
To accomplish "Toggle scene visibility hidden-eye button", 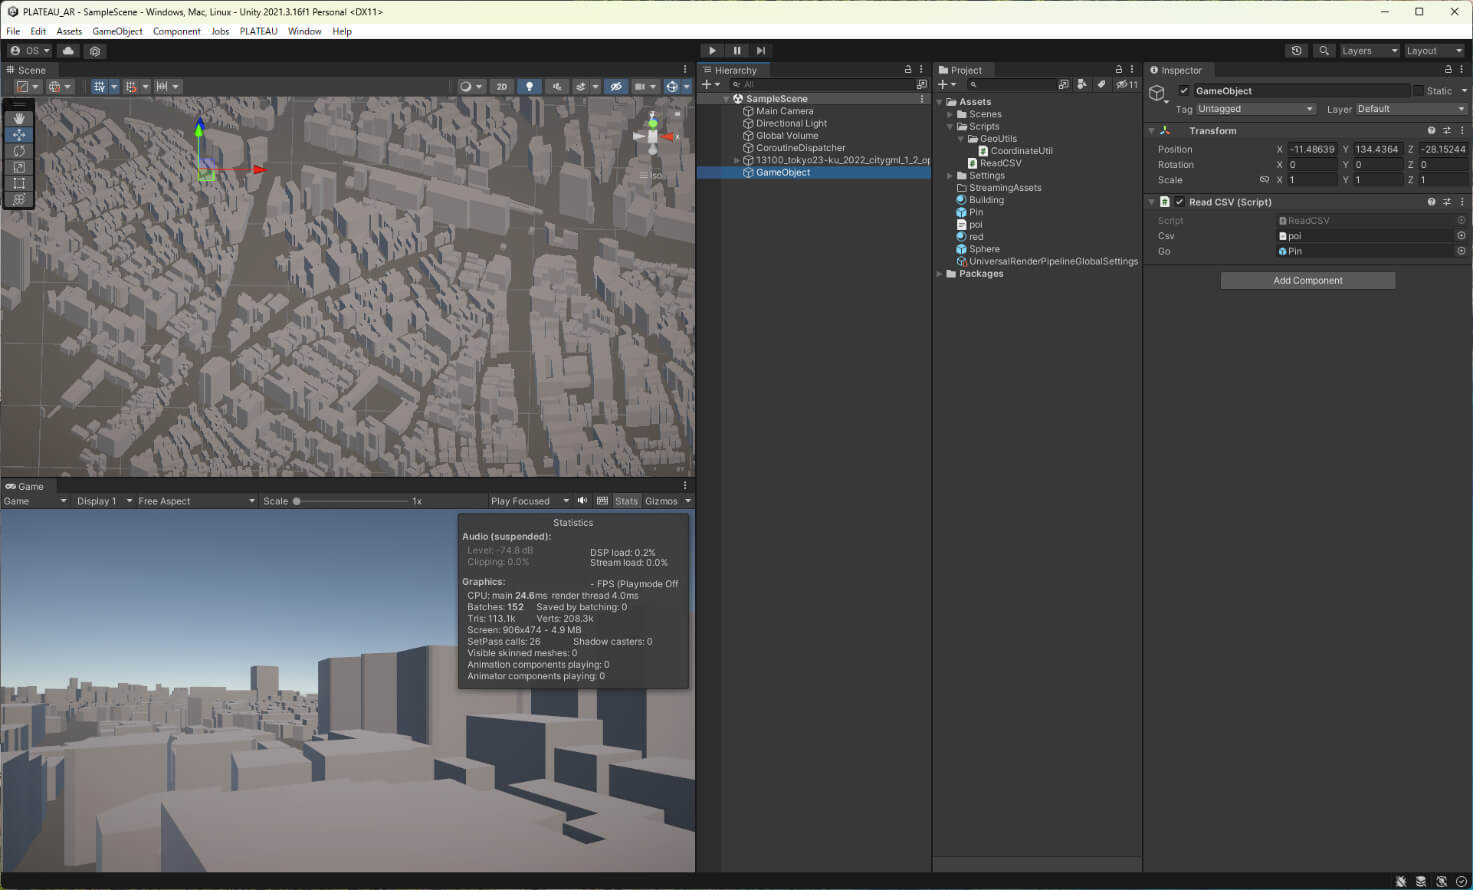I will (x=616, y=87).
